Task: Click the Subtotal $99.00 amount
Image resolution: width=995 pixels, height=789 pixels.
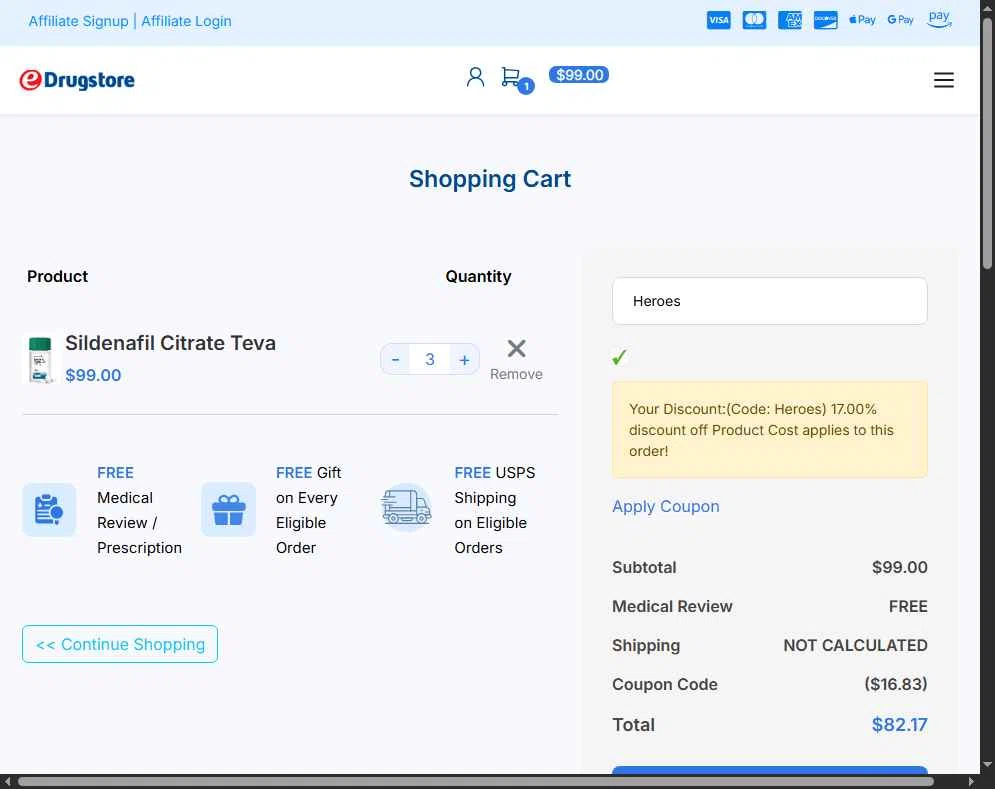Action: [x=899, y=567]
